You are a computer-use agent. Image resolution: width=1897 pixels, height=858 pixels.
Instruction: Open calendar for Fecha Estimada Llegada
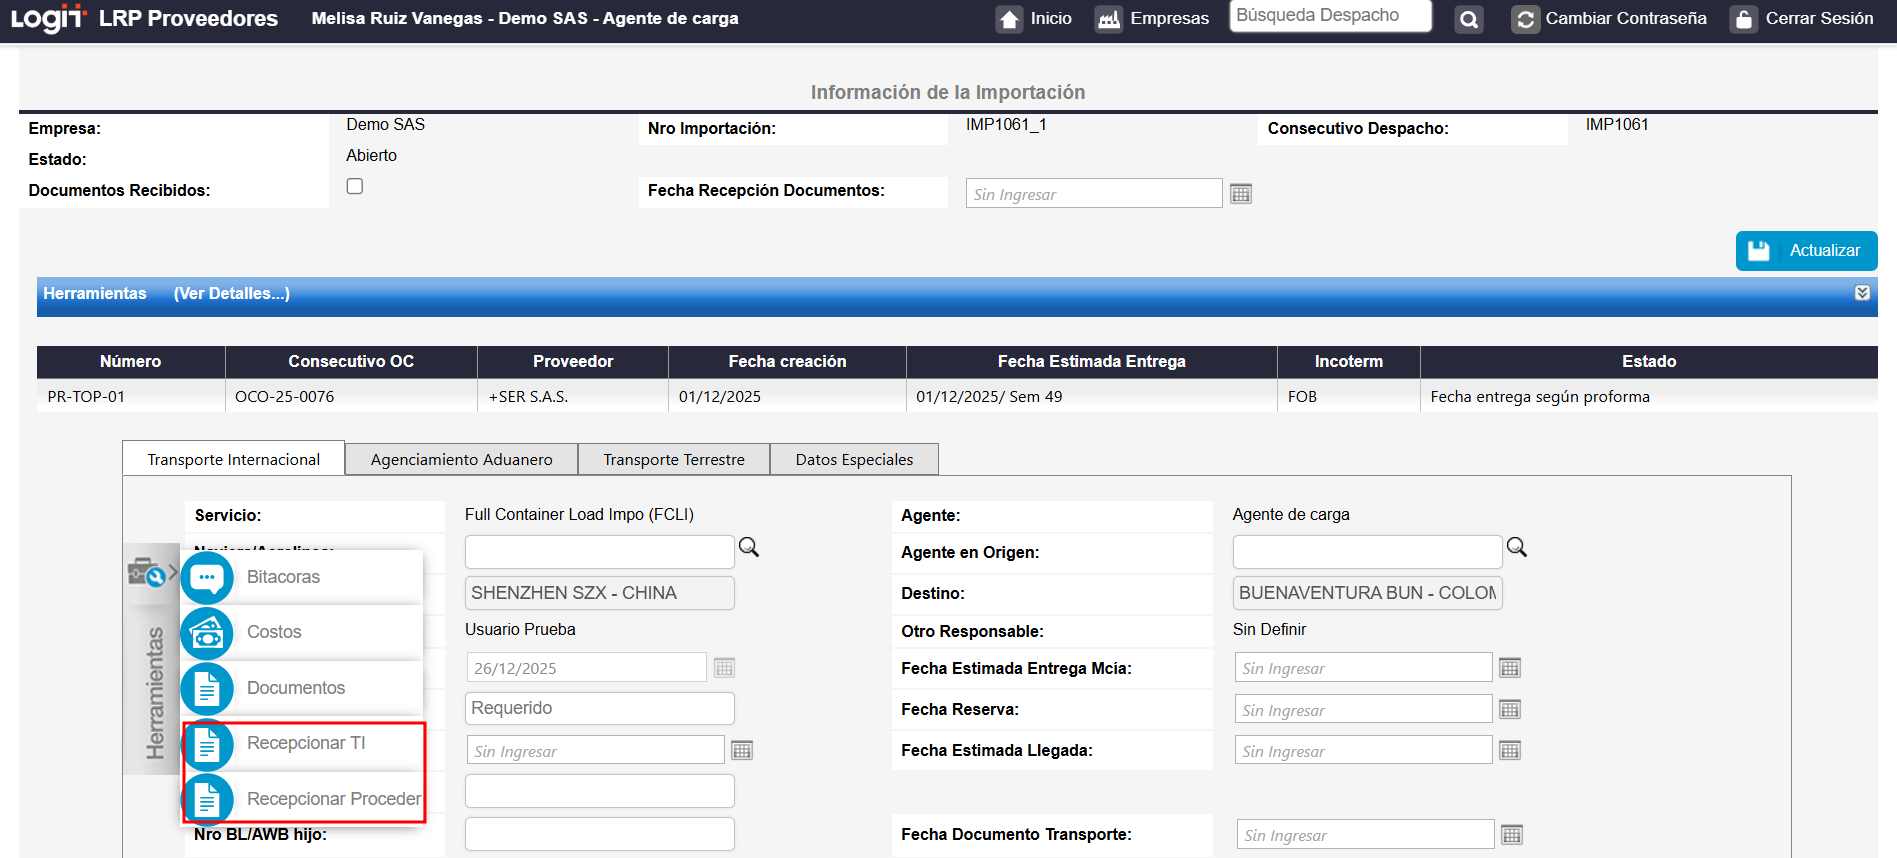coord(1510,751)
